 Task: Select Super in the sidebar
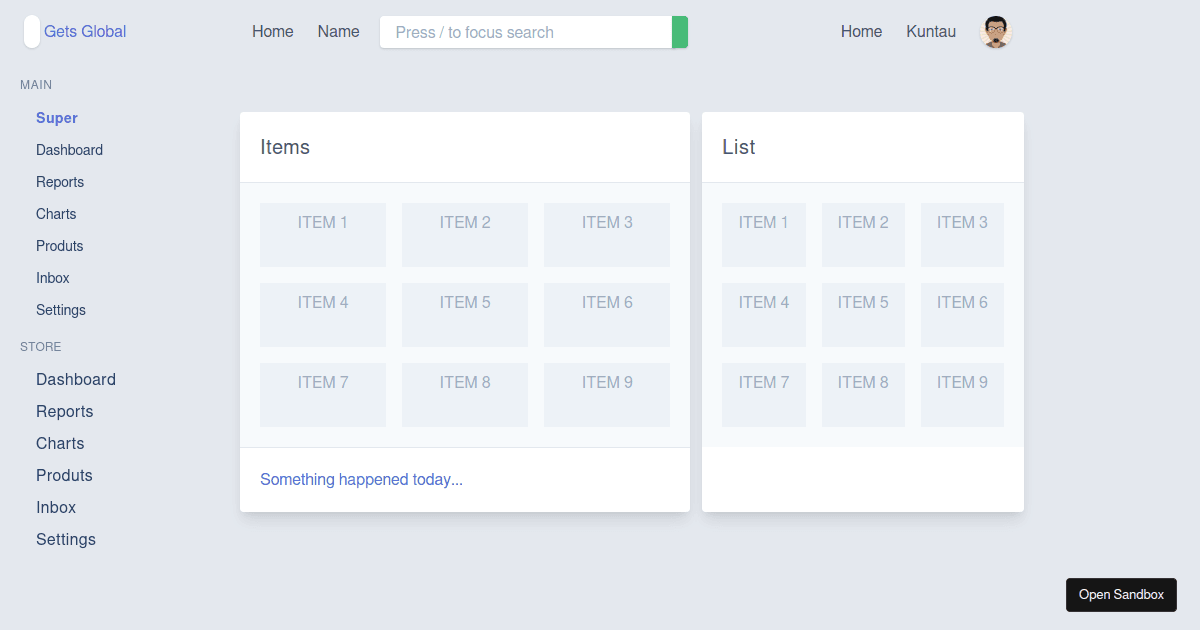click(x=57, y=117)
